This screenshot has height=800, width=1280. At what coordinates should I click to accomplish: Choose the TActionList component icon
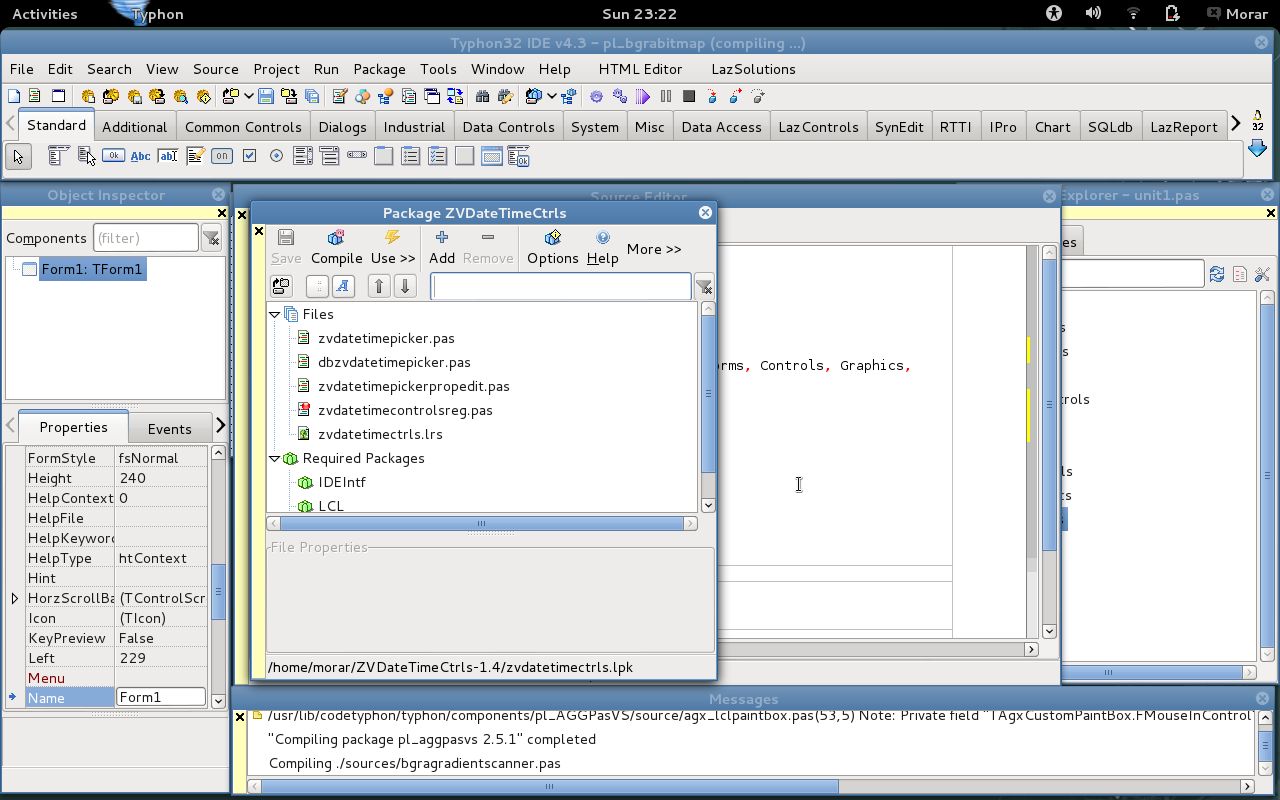(518, 156)
